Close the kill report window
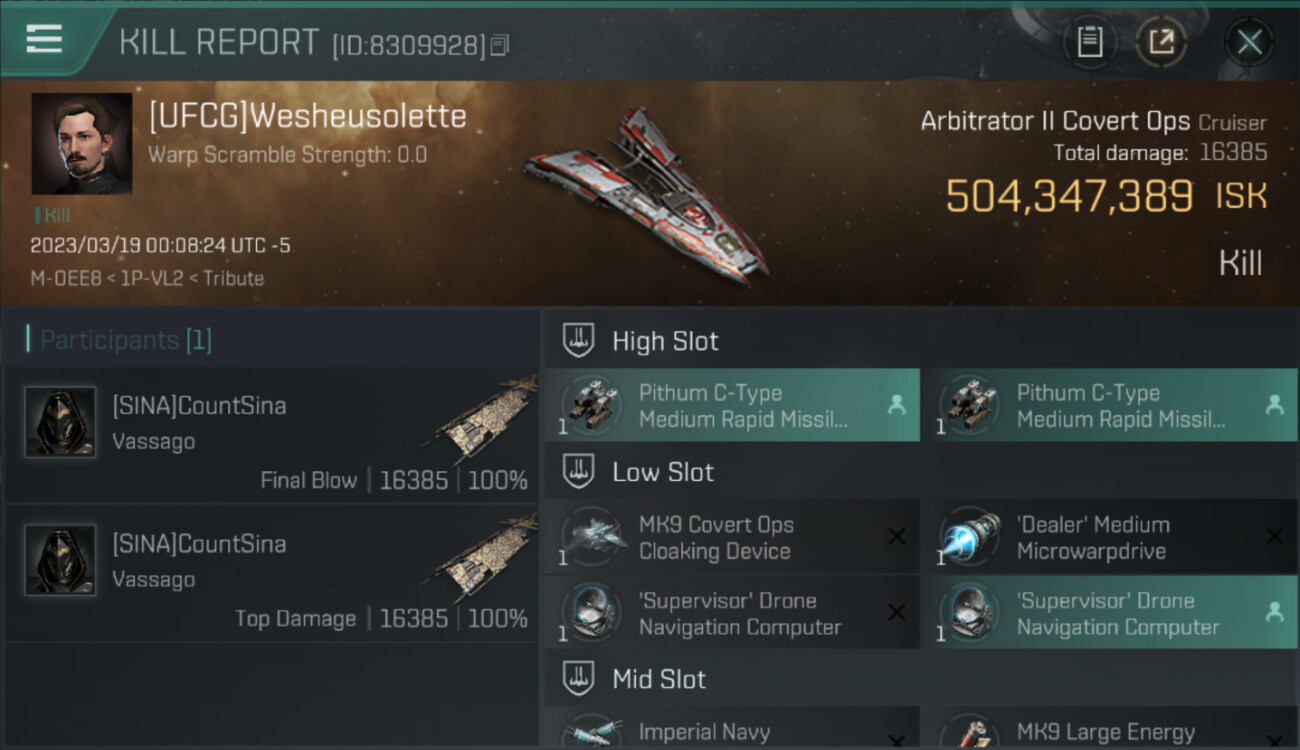Screen dimensions: 1300x750 (x=1249, y=42)
